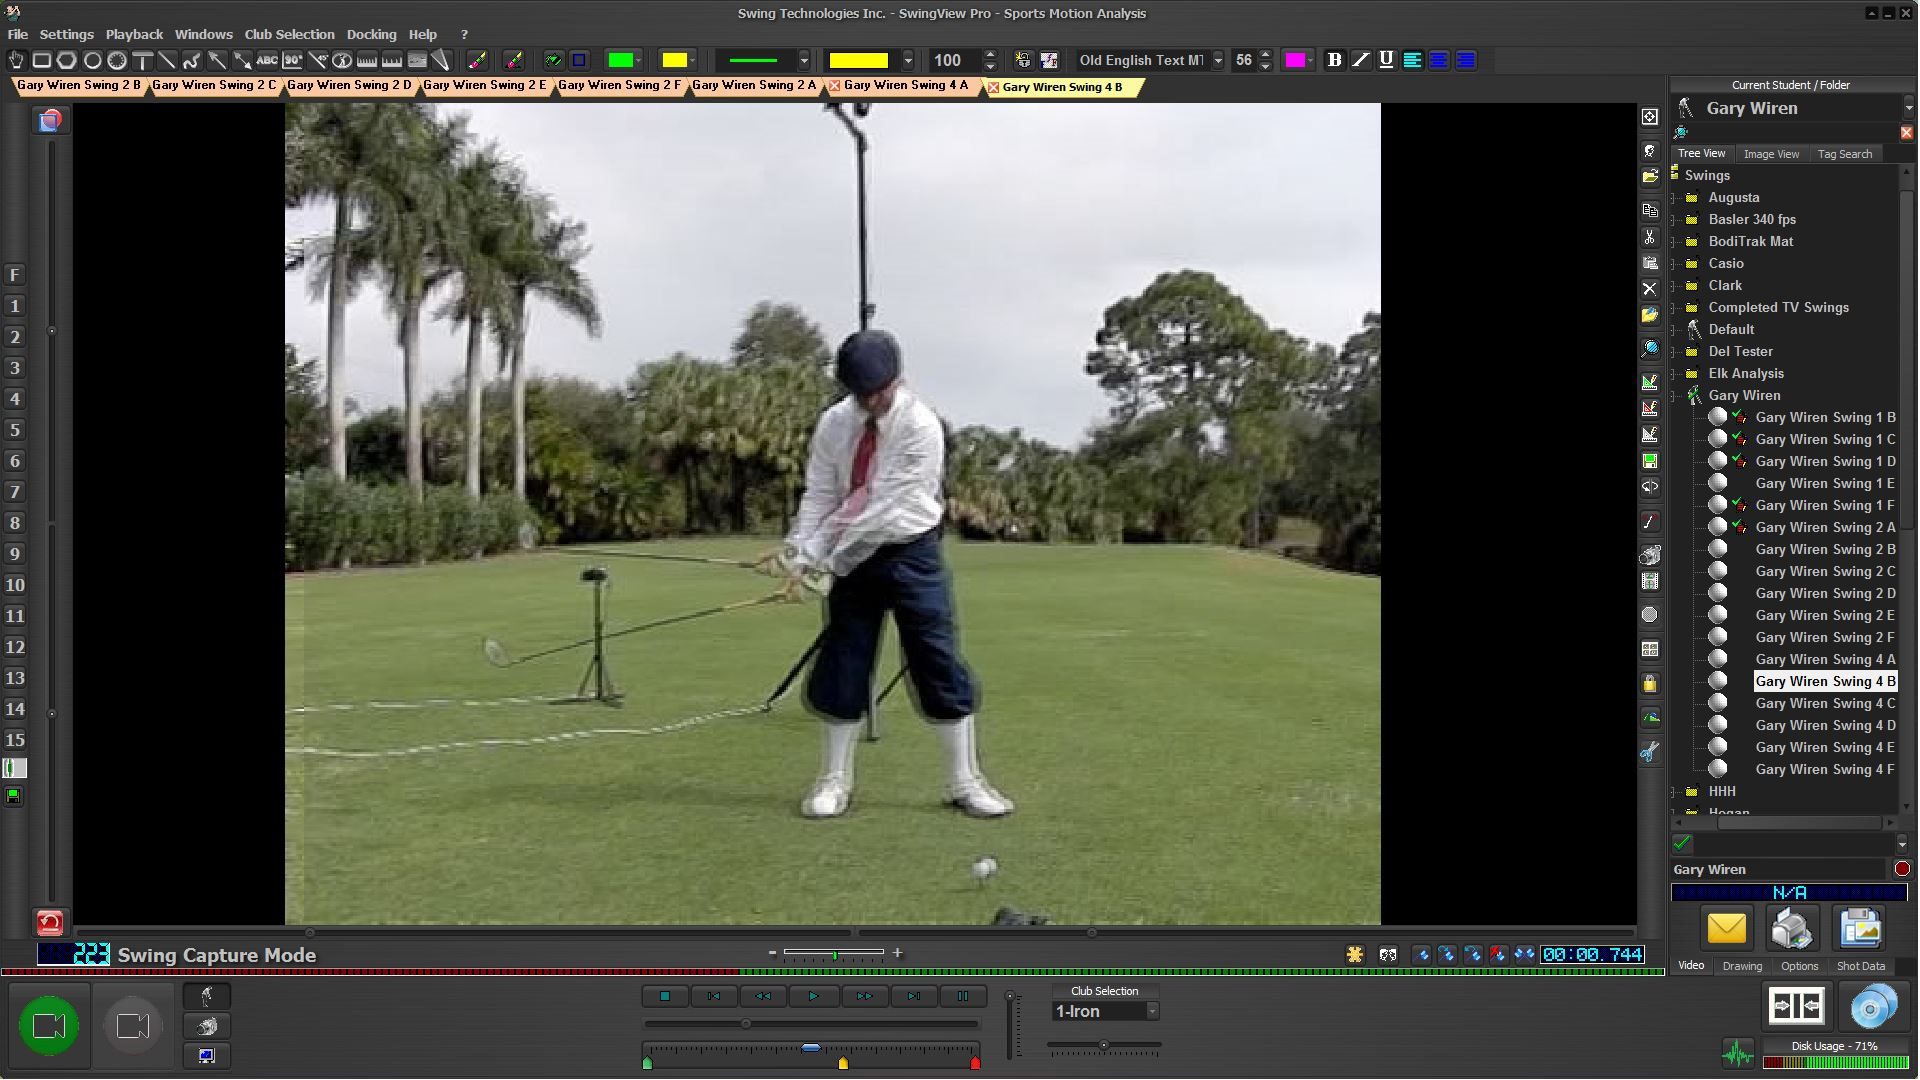The height and width of the screenshot is (1080, 1920).
Task: Center-align the text
Action: point(1438,60)
